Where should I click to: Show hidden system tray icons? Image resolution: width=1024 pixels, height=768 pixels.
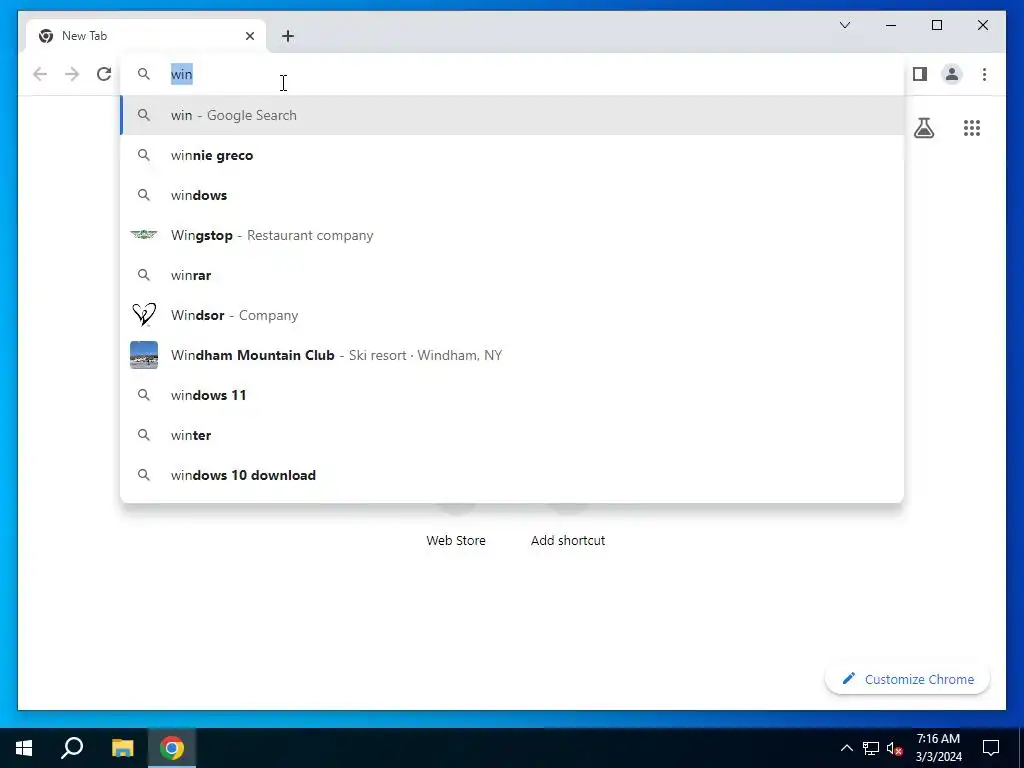pyautogui.click(x=846, y=748)
